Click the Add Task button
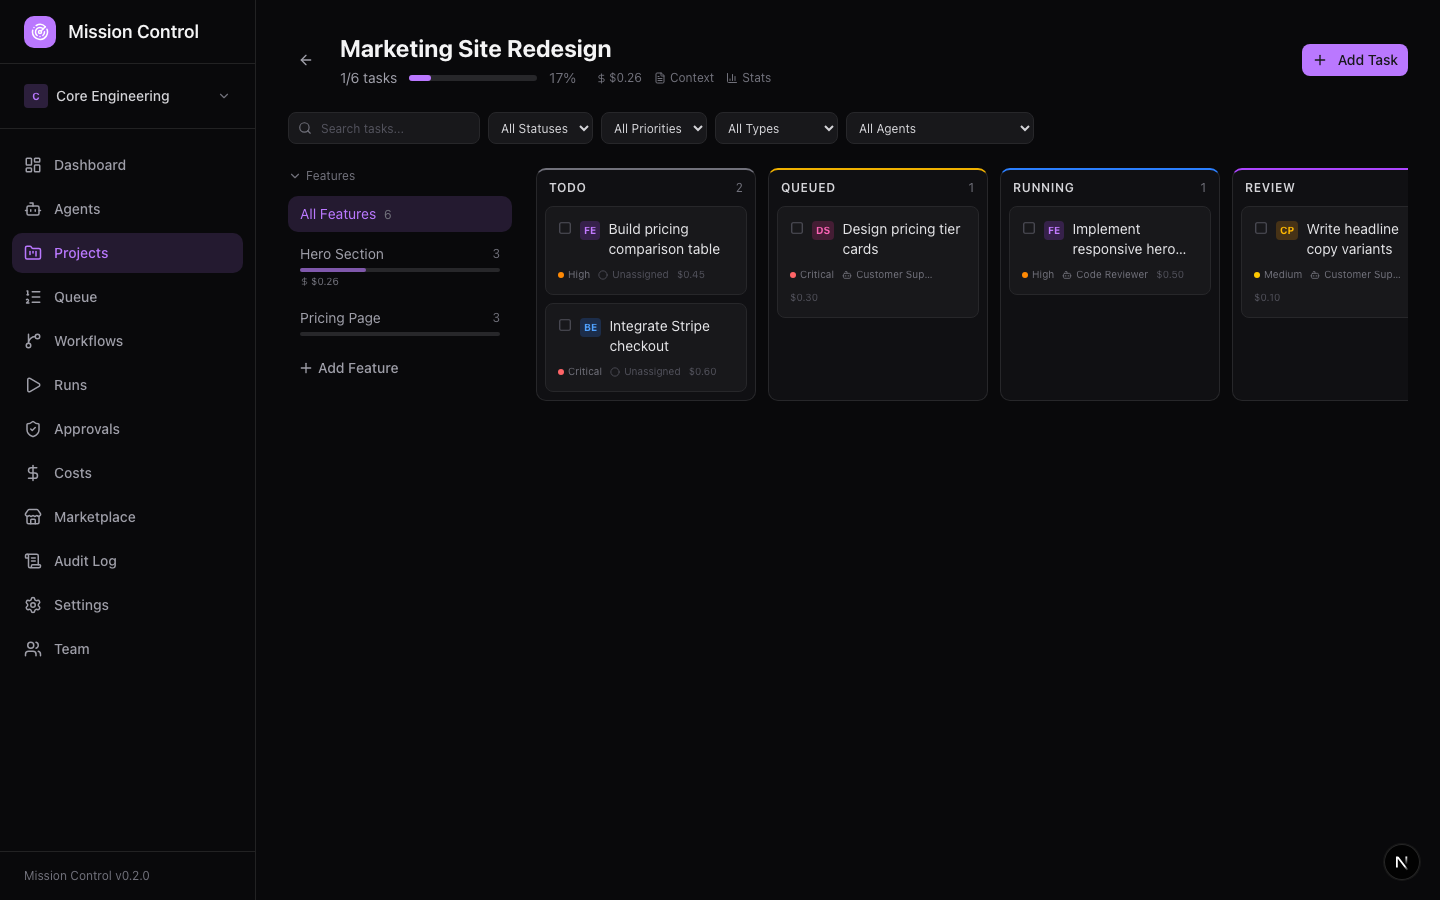The width and height of the screenshot is (1440, 900). click(x=1354, y=60)
